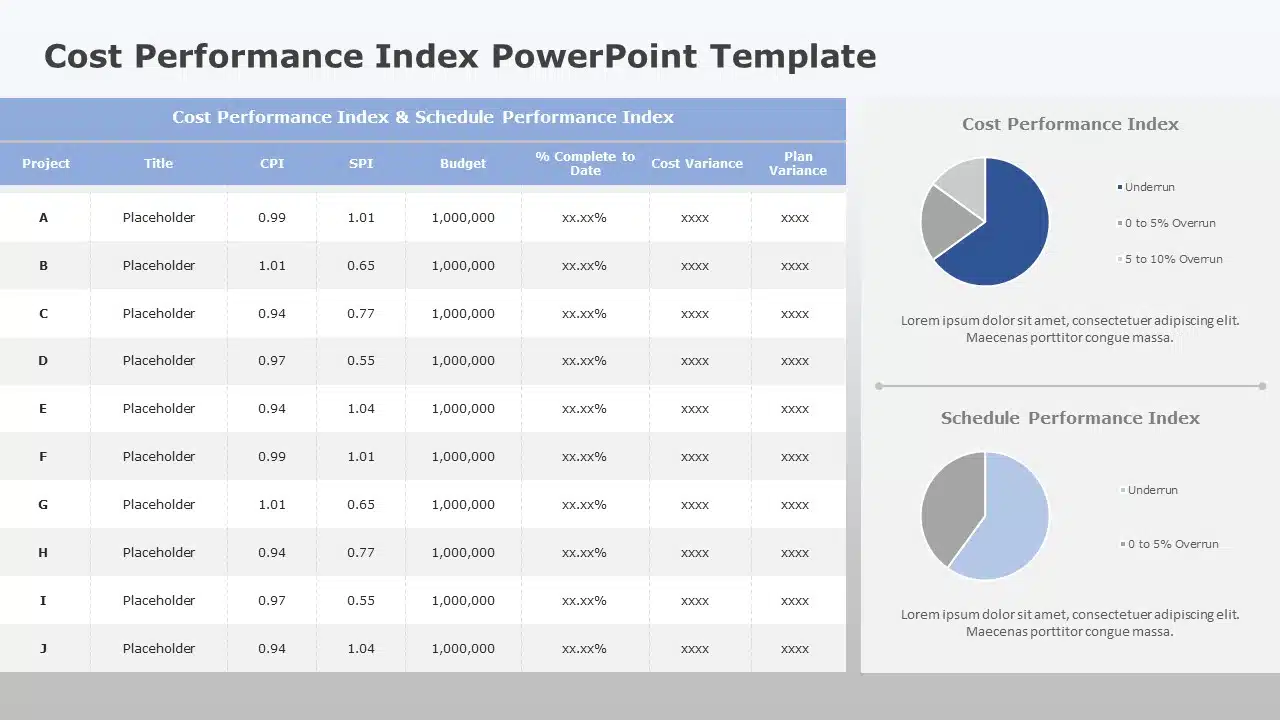Click the CPI column header

[x=272, y=163]
